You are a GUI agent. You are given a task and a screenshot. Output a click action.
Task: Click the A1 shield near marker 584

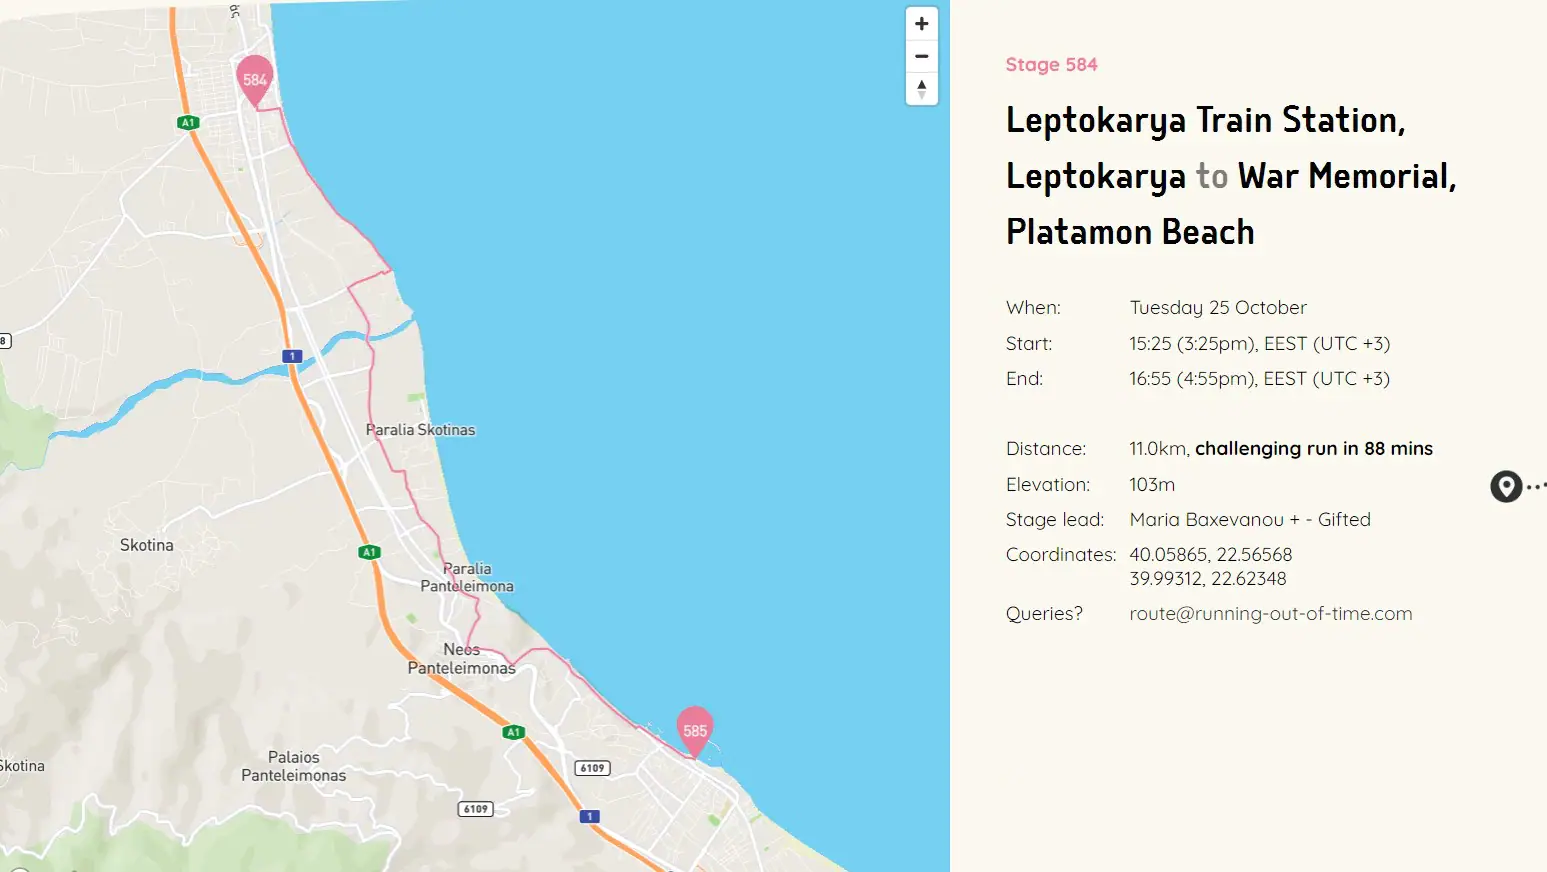click(188, 123)
